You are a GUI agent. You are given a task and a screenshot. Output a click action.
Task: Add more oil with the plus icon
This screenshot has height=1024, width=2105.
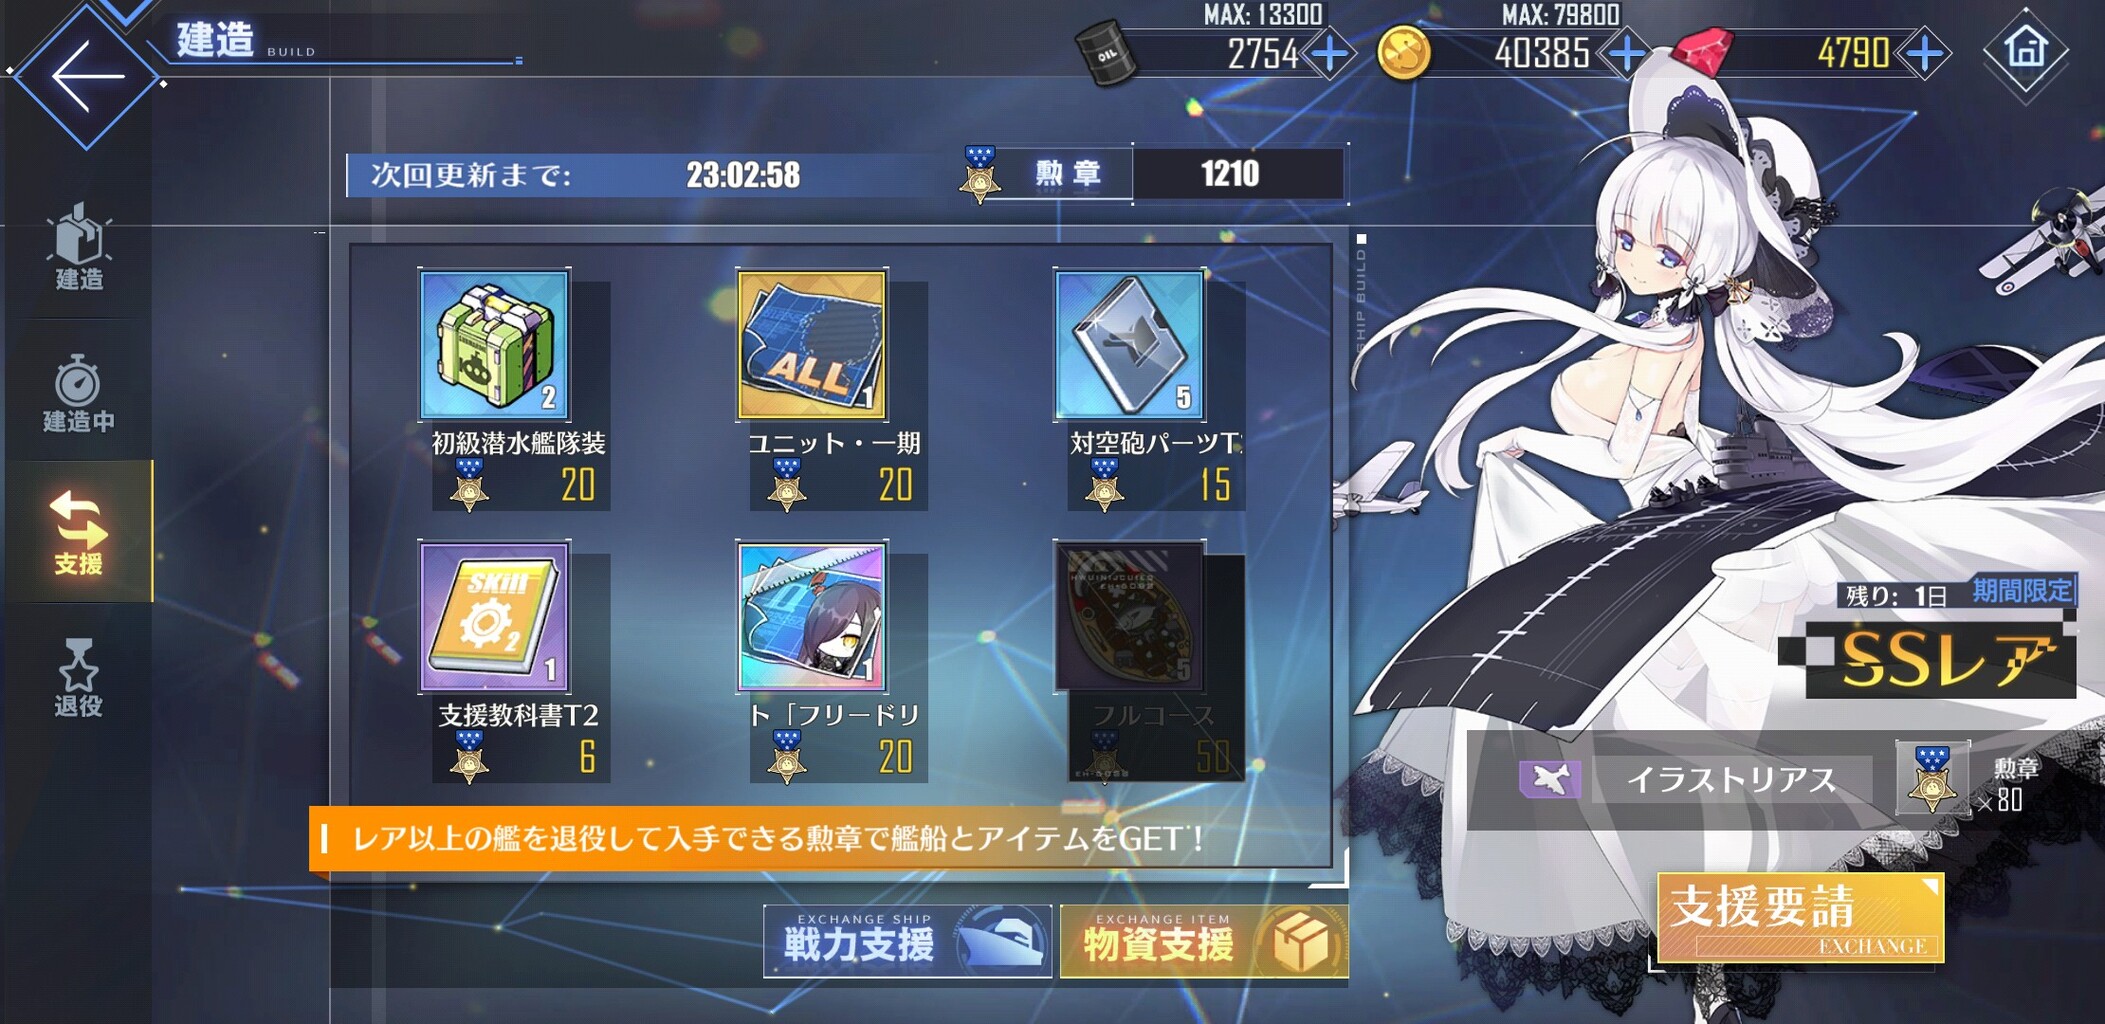point(1329,53)
